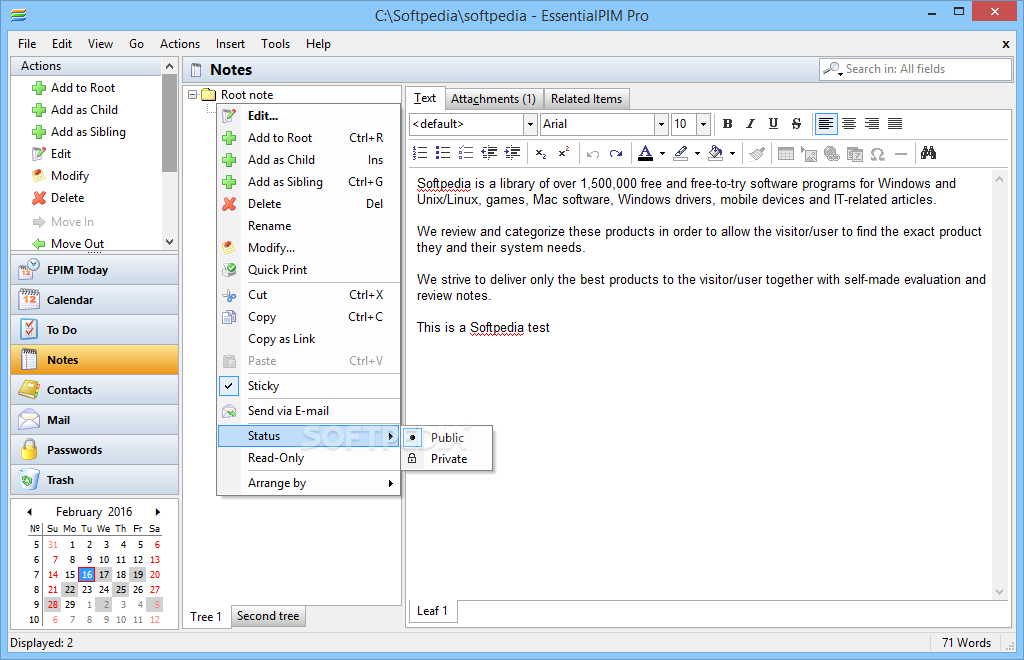Image resolution: width=1024 pixels, height=660 pixels.
Task: Apply paint bucket background color
Action: point(715,153)
